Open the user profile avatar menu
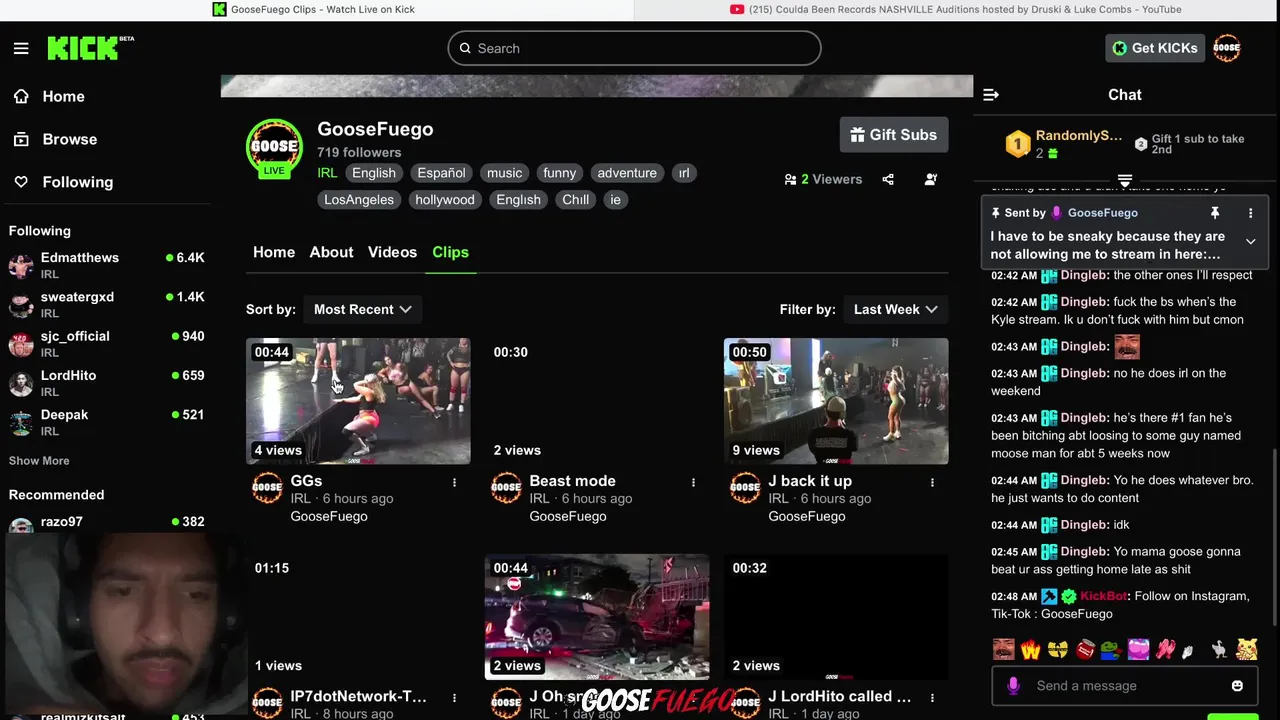This screenshot has height=720, width=1280. pos(1226,48)
